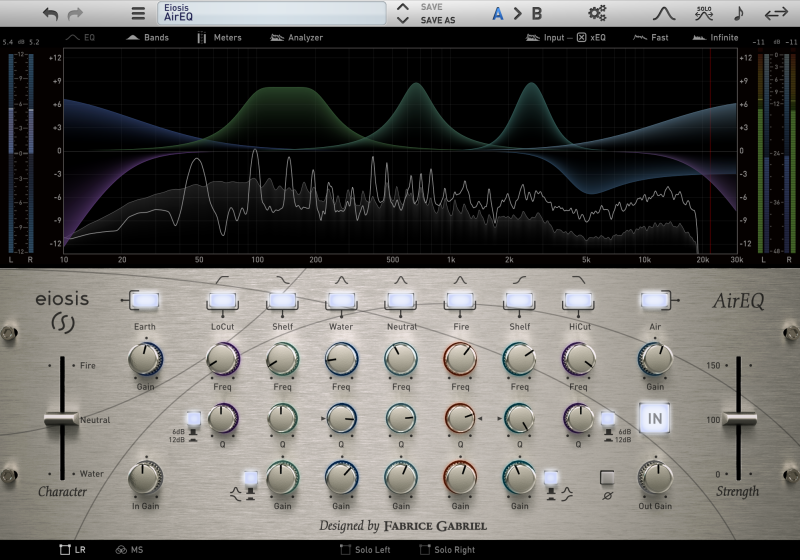Open the hamburger preset menu
Viewport: 800px width, 560px height.
[138, 13]
